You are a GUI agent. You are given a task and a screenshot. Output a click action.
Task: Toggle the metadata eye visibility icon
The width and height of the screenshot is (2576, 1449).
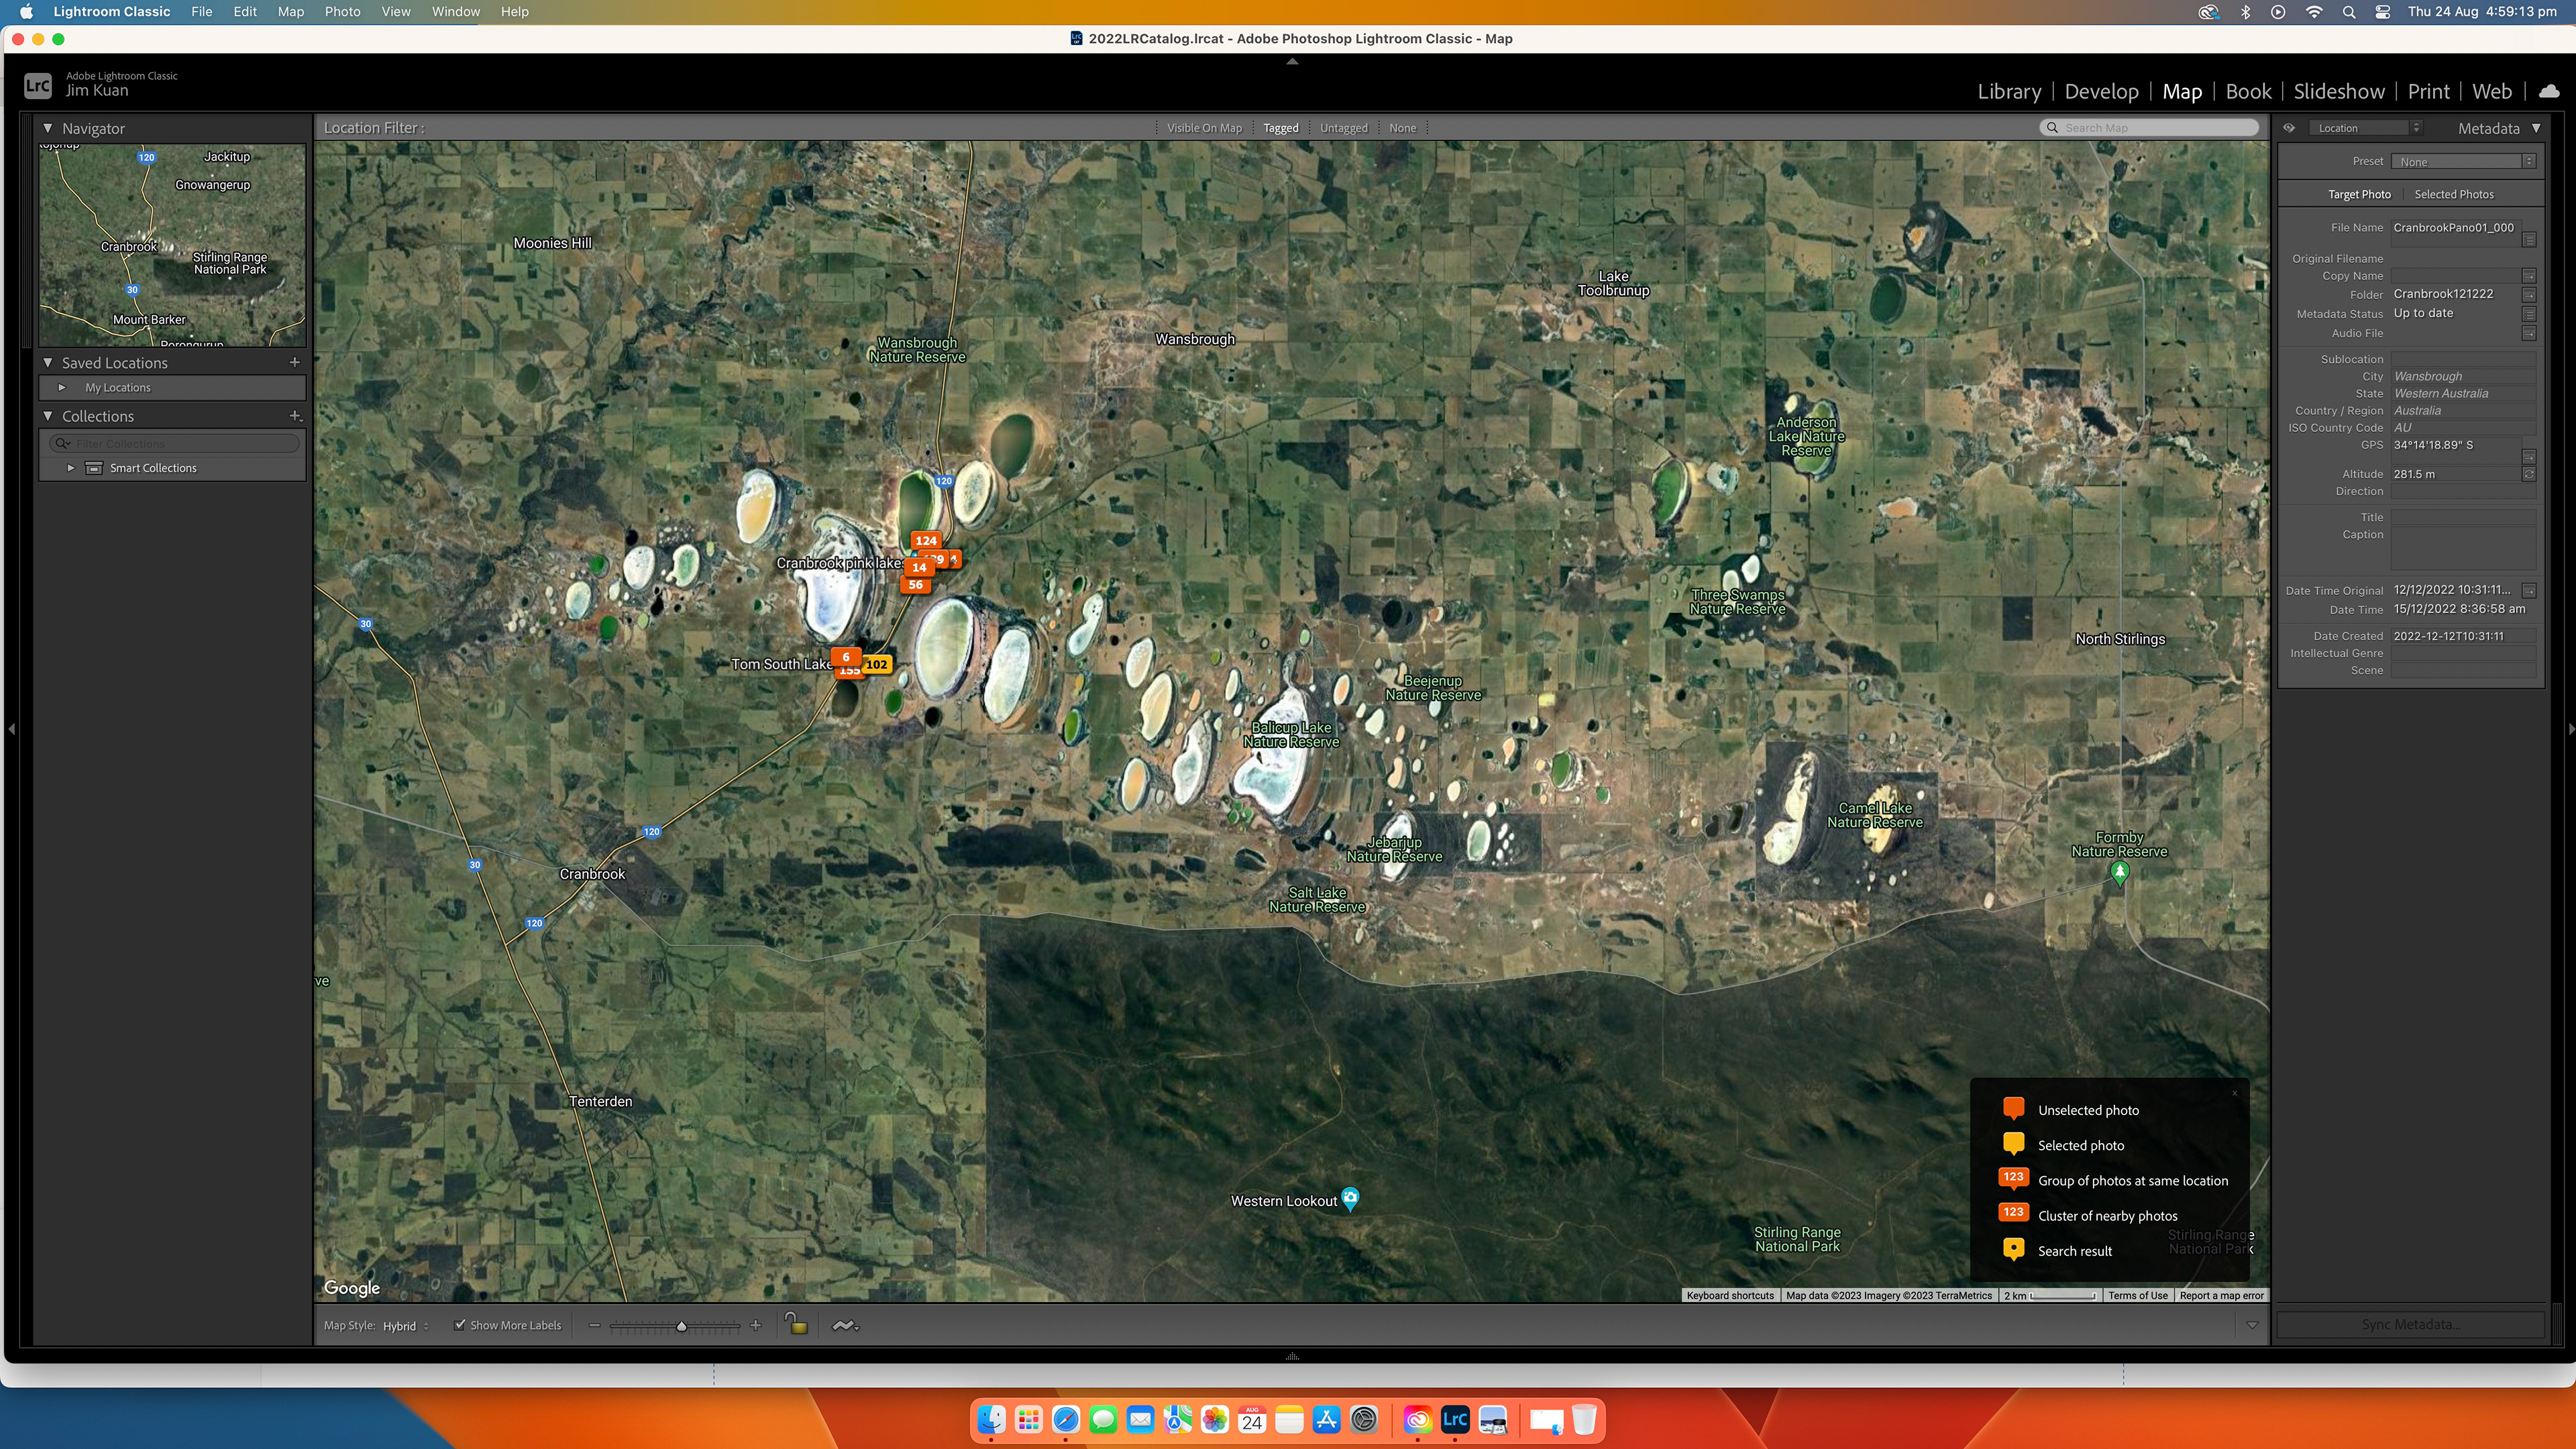click(x=2289, y=128)
